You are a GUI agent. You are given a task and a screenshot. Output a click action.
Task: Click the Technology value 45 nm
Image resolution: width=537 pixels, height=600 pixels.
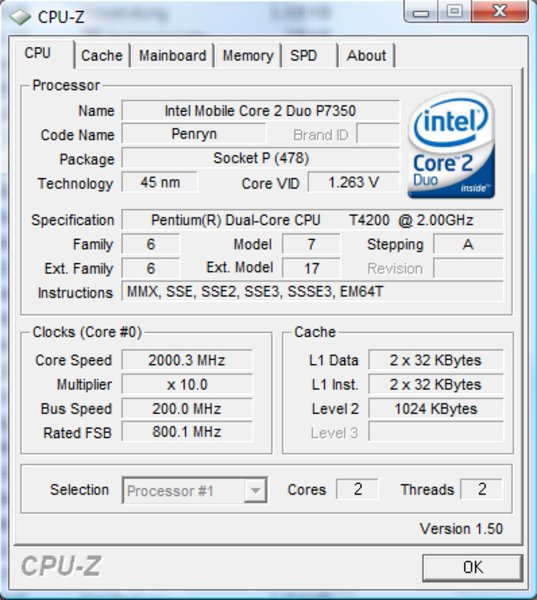160,182
